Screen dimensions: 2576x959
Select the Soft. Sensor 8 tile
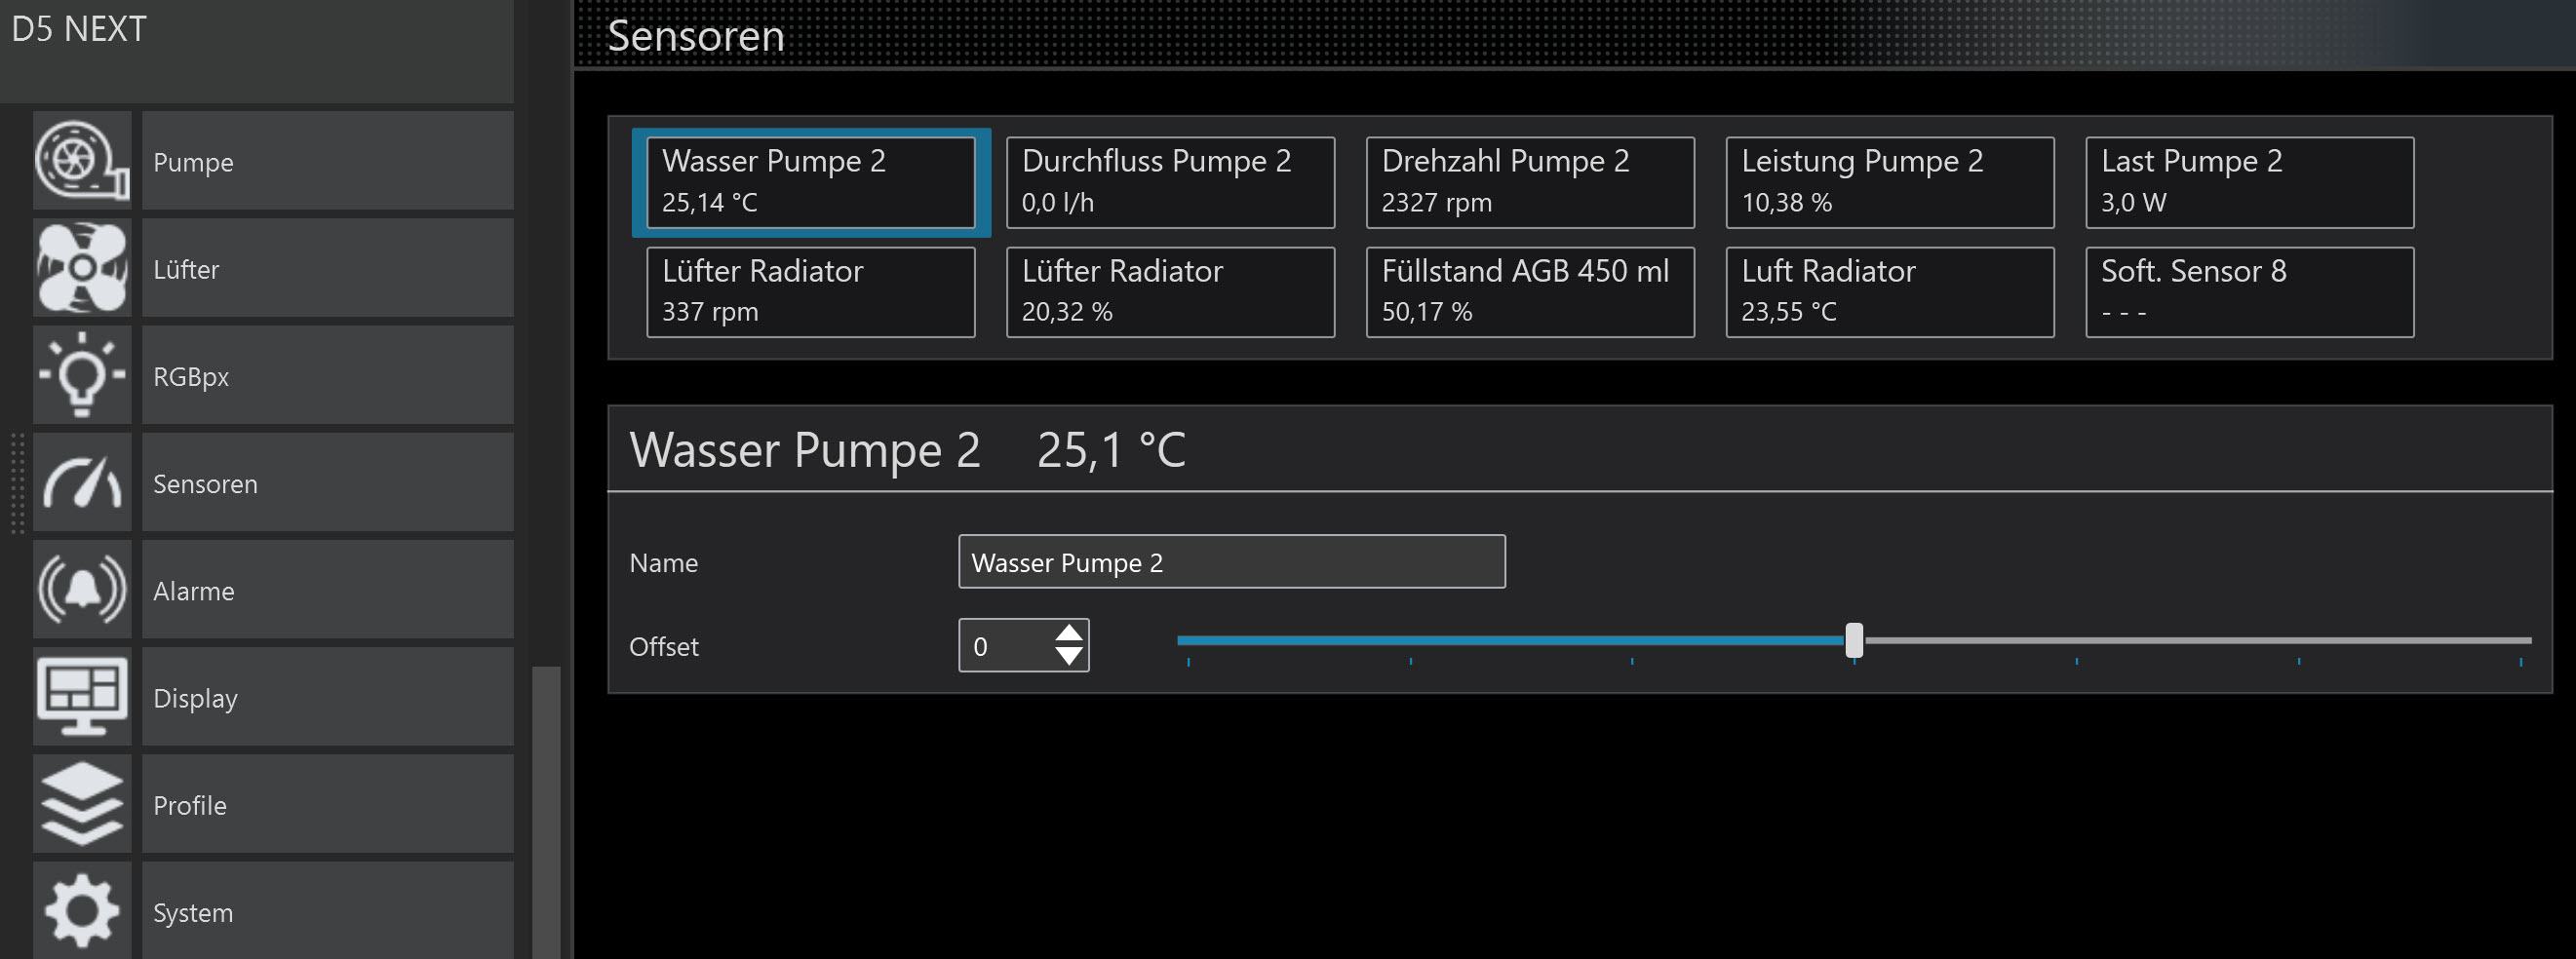pos(2250,292)
